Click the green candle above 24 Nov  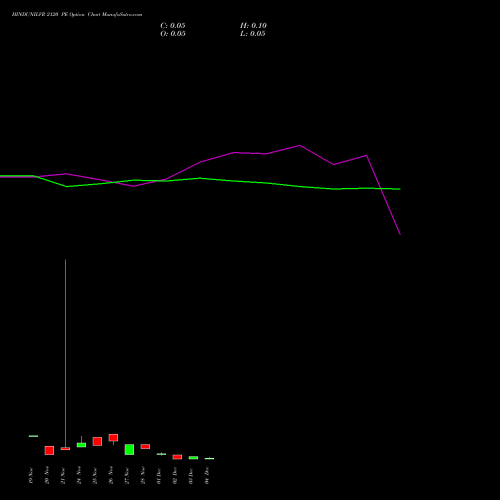pos(81,445)
